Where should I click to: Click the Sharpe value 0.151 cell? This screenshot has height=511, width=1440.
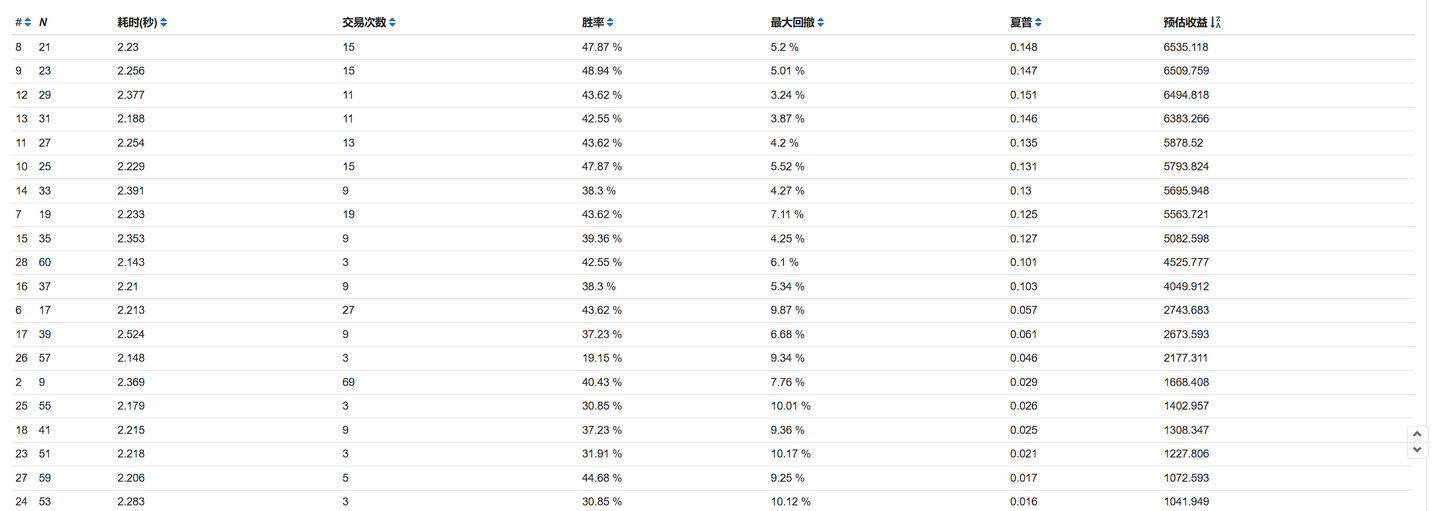[x=1024, y=95]
